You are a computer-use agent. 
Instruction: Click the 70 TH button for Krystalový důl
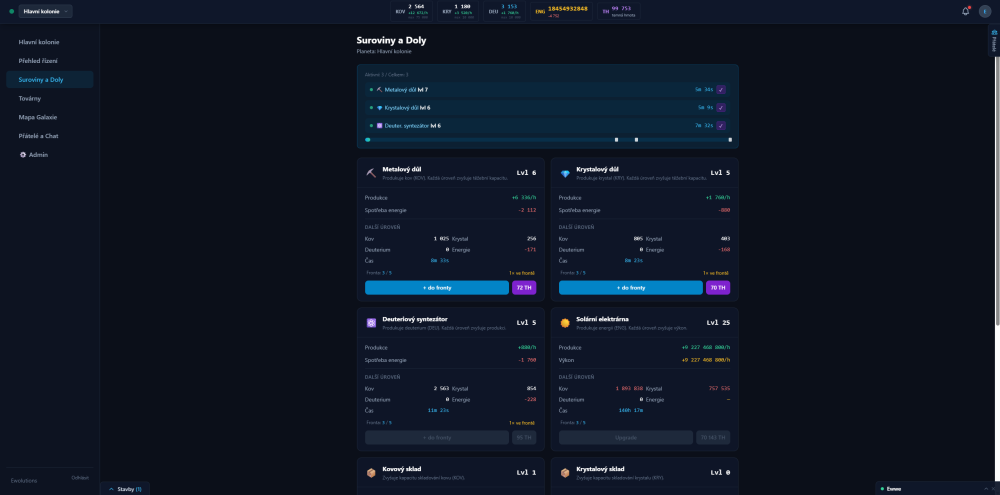tap(718, 288)
